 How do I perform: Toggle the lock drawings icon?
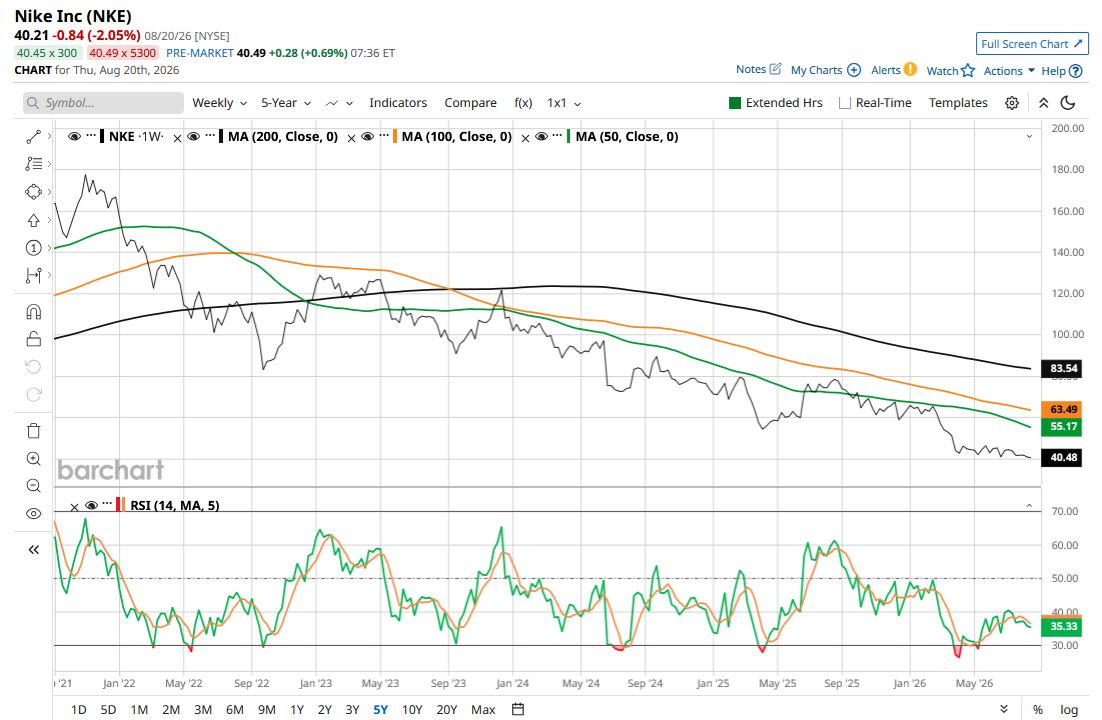pyautogui.click(x=33, y=339)
